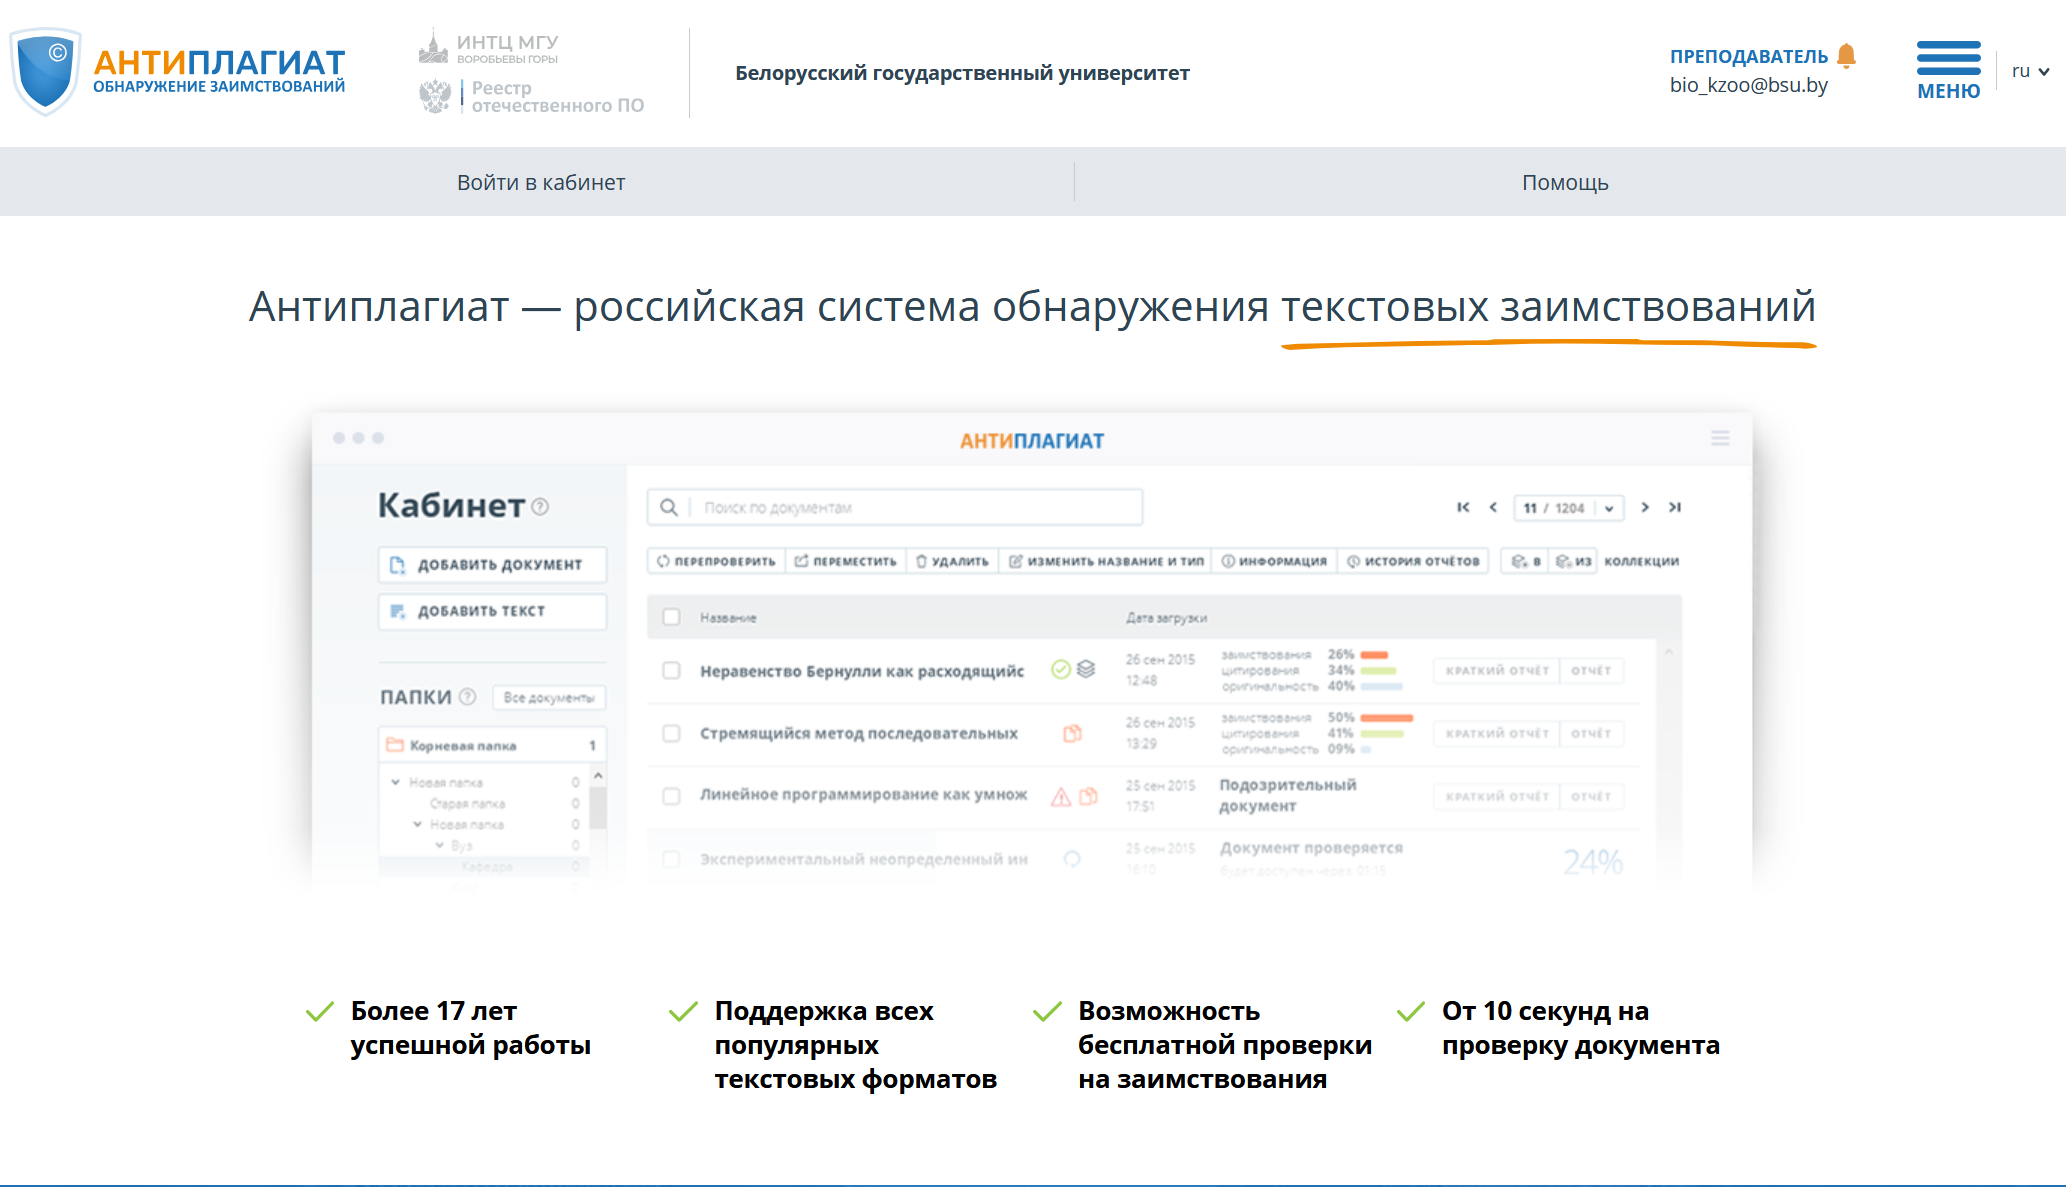Click ДОБАВИТЬ ДОКУМЕНТ button in preview
Image resolution: width=2066 pixels, height=1187 pixels.
coord(493,564)
